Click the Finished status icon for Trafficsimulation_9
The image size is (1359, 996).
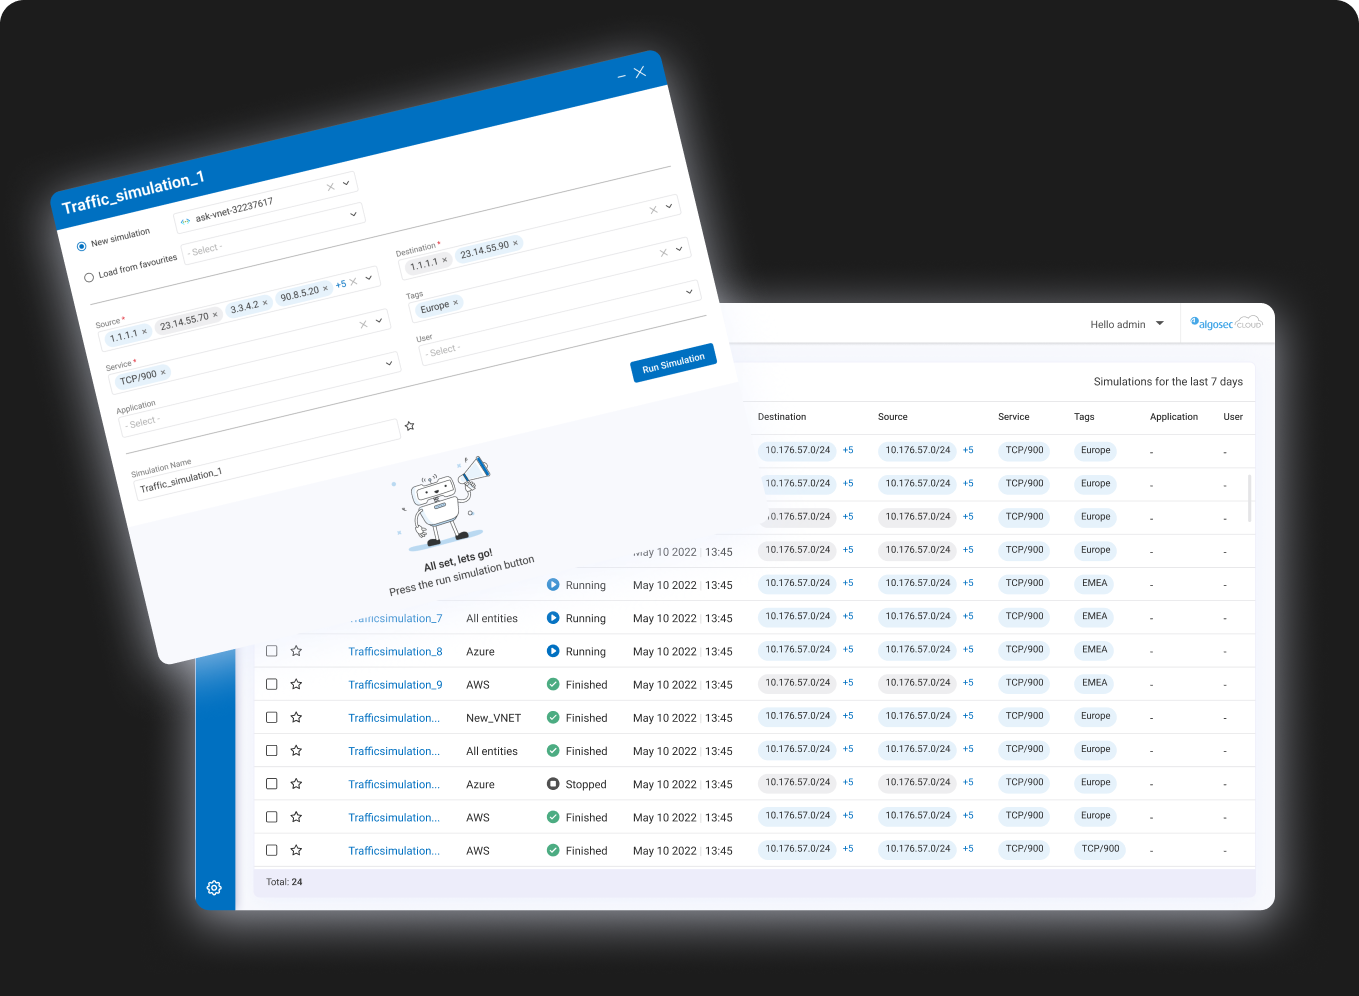(x=553, y=685)
